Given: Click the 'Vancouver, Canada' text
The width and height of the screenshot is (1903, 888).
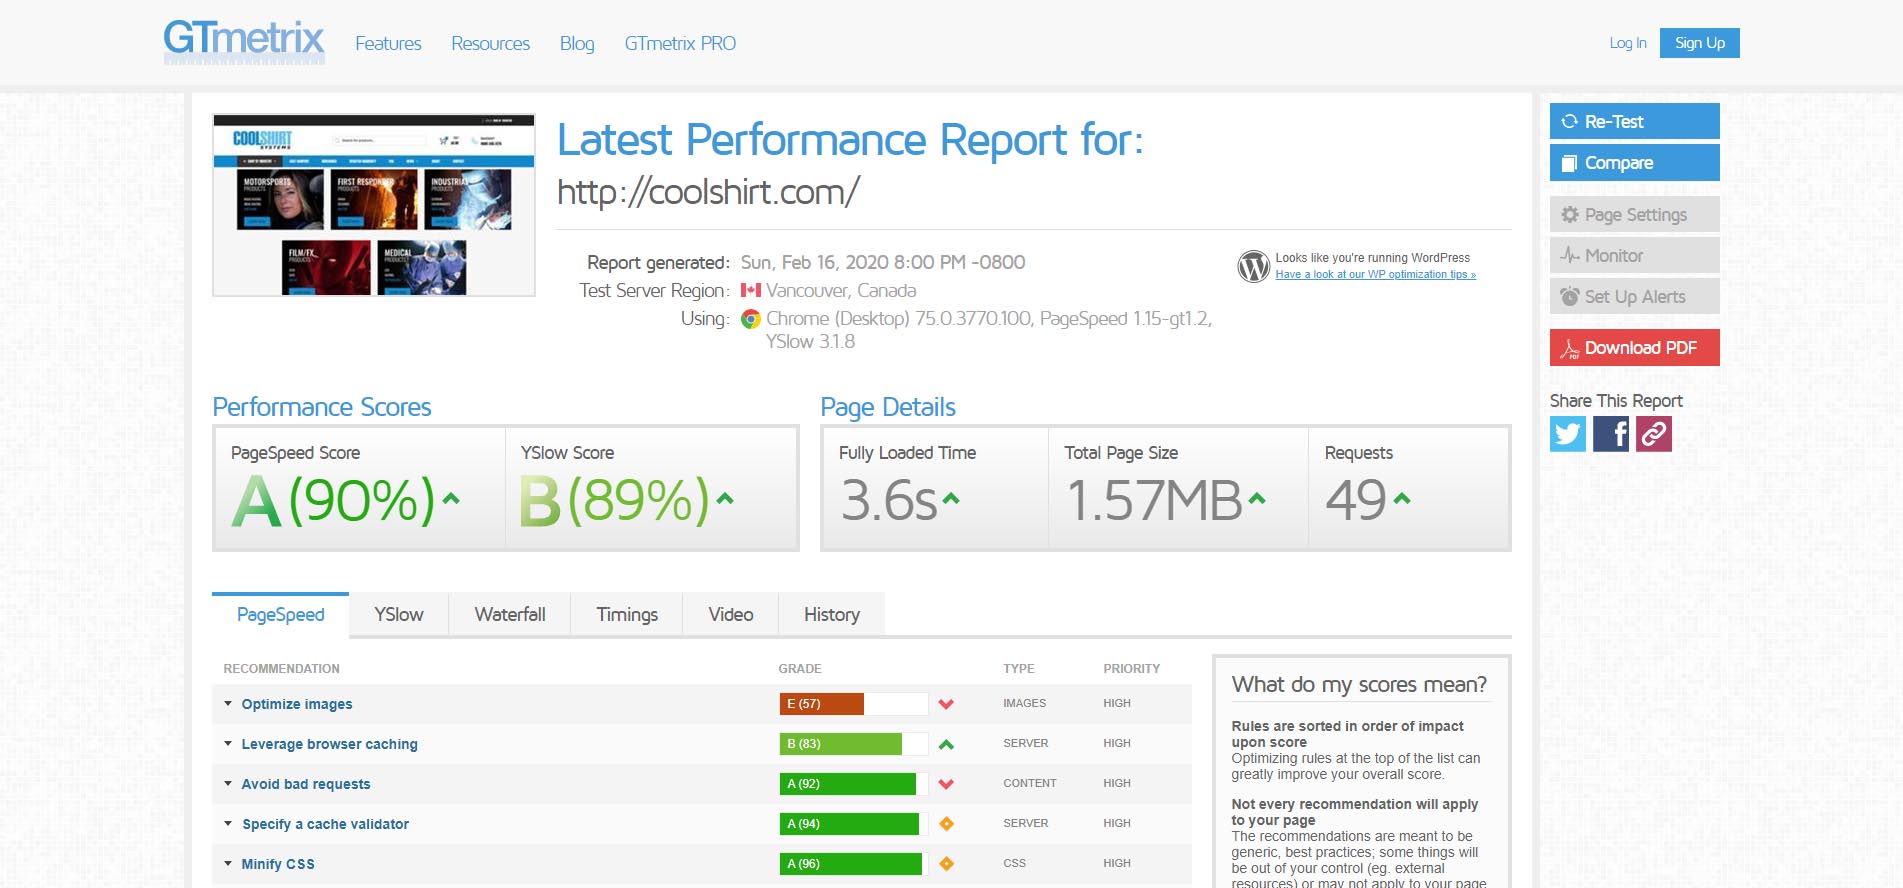Looking at the screenshot, I should click(x=841, y=291).
